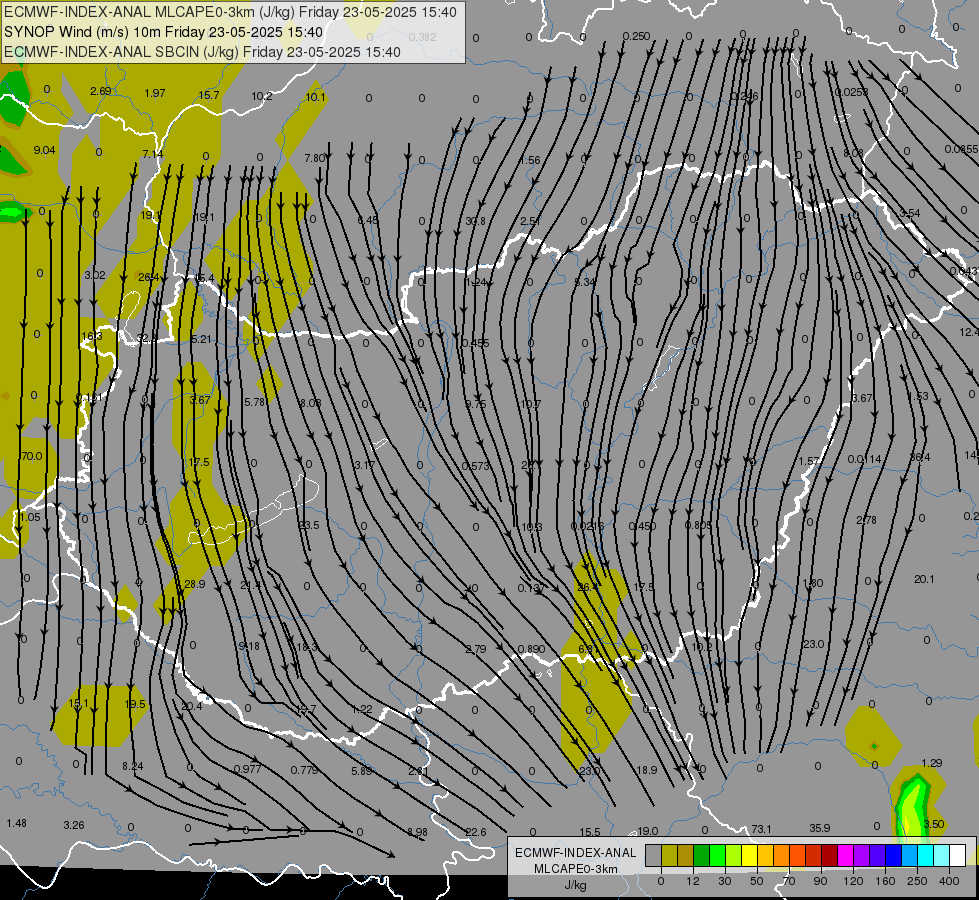This screenshot has height=900, width=979.
Task: Click the map value 2.78
Action: [x=866, y=520]
